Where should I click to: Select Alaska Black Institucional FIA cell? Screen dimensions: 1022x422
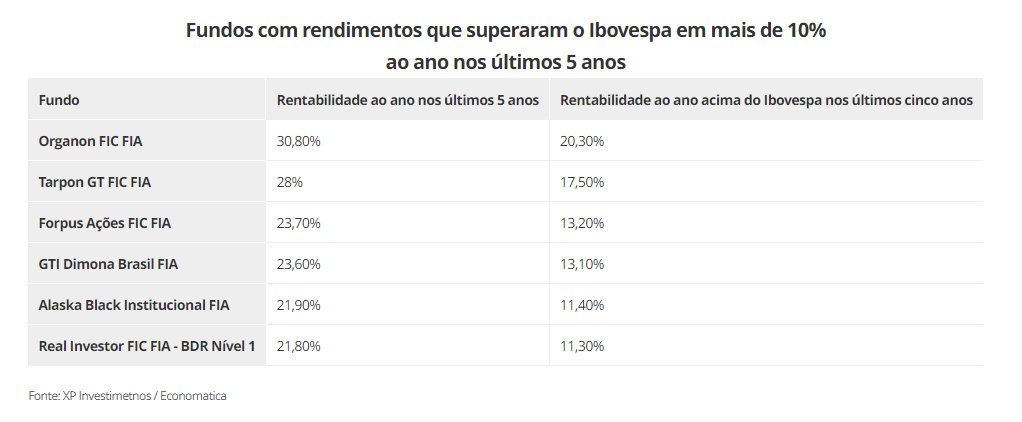(x=134, y=305)
